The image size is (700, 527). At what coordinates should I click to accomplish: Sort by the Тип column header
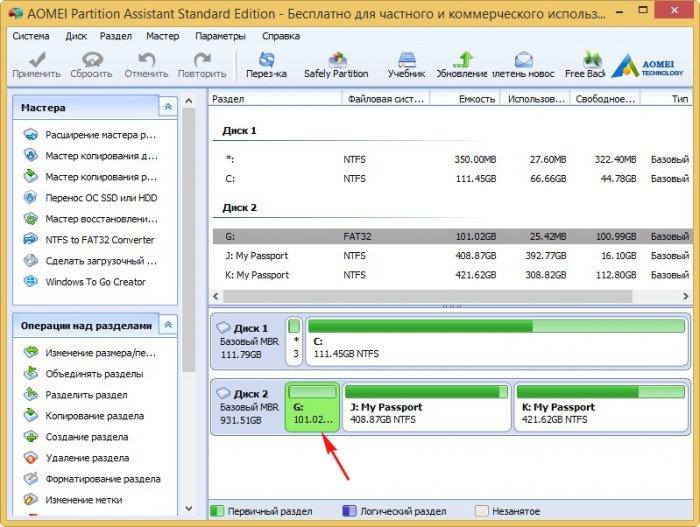666,99
